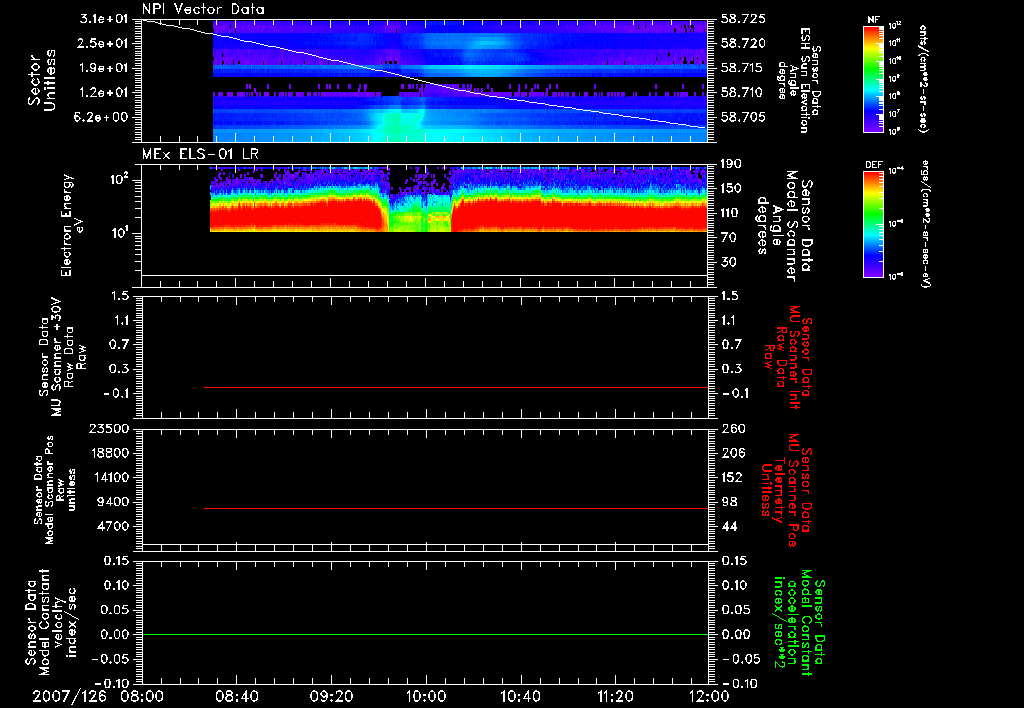Click the 206 telemetry tick value
This screenshot has height=708, width=1024.
pos(732,453)
